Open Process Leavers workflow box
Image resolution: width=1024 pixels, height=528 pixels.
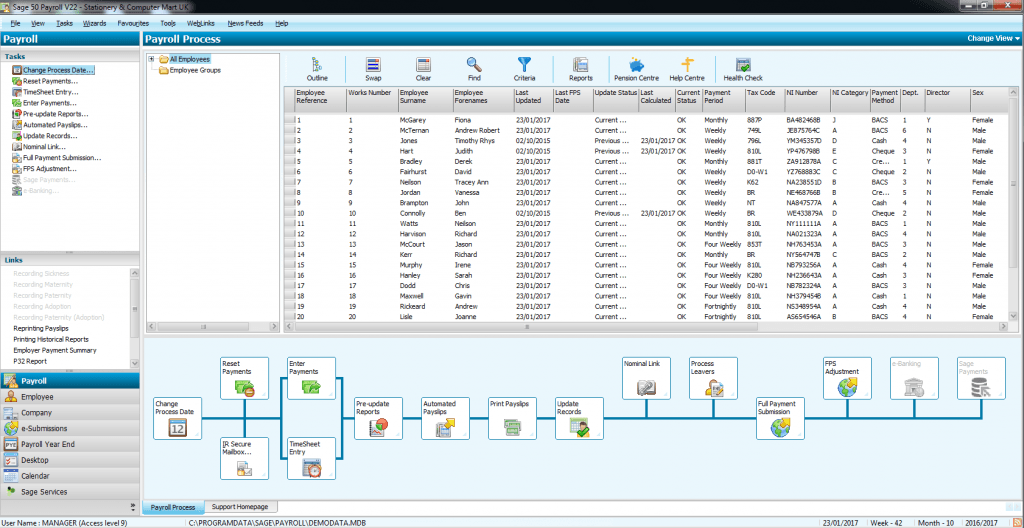click(714, 378)
